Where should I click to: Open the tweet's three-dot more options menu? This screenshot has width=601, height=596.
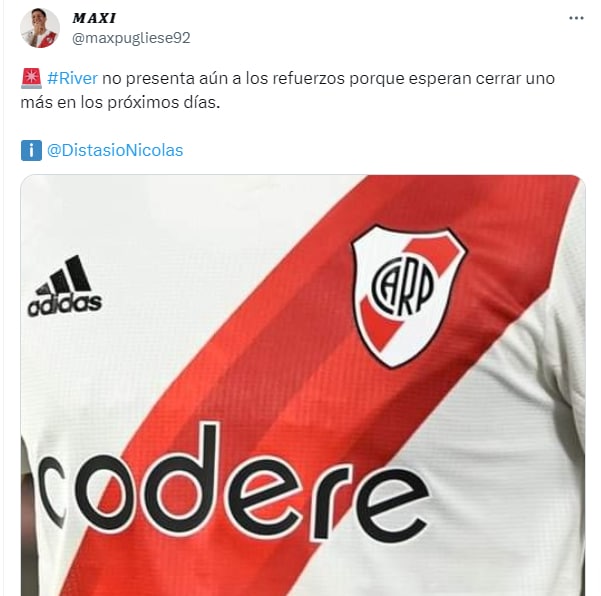coord(576,18)
